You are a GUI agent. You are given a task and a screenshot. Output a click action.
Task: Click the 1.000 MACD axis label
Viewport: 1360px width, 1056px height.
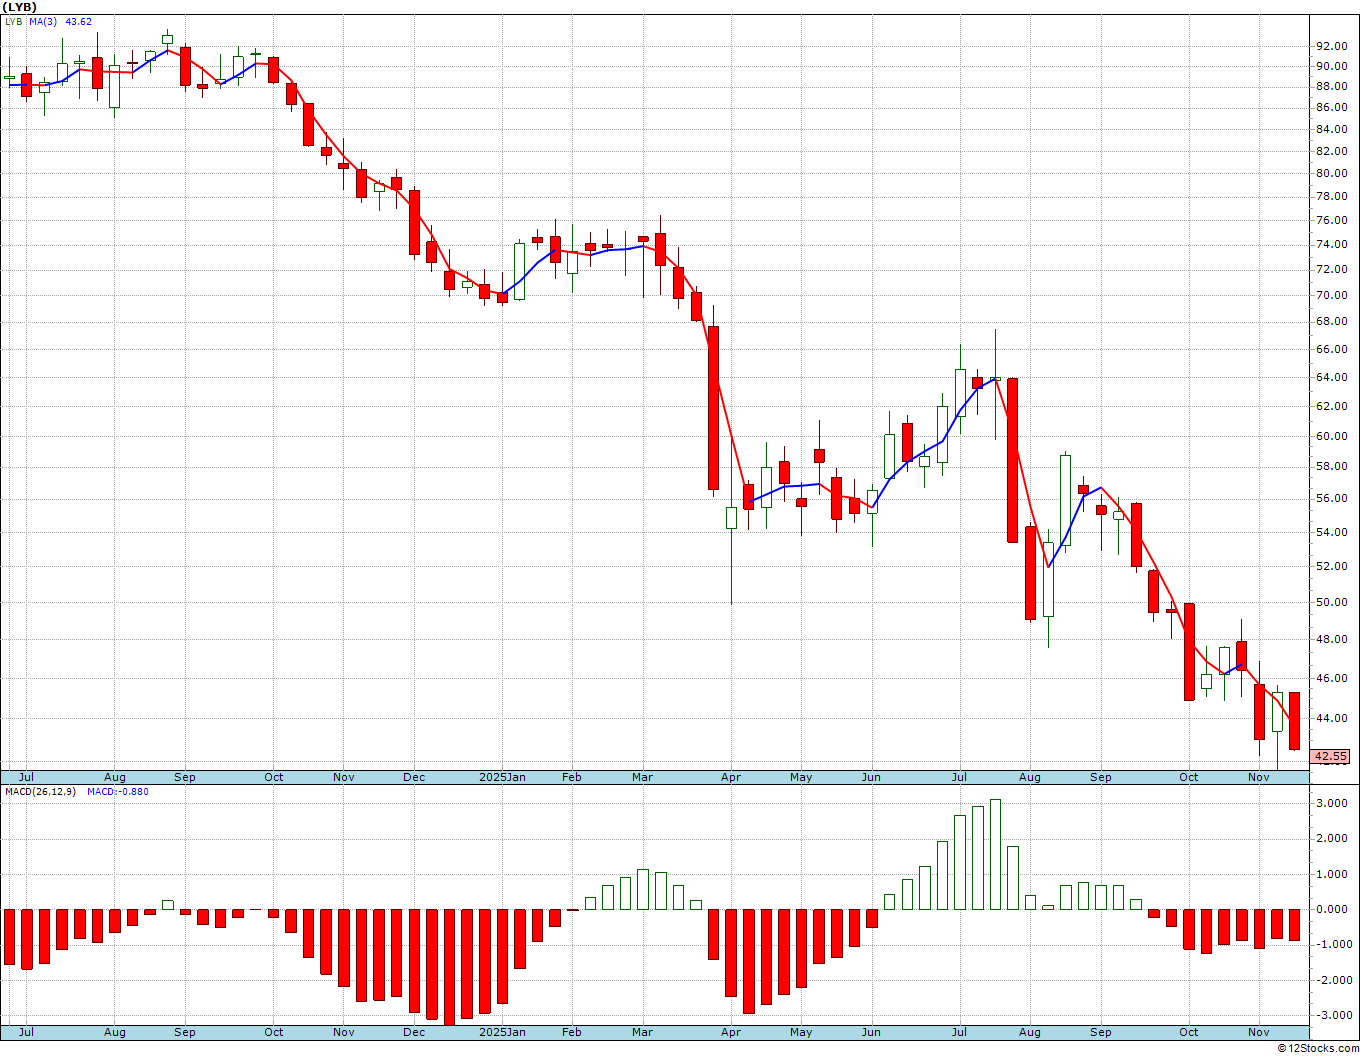(1330, 874)
